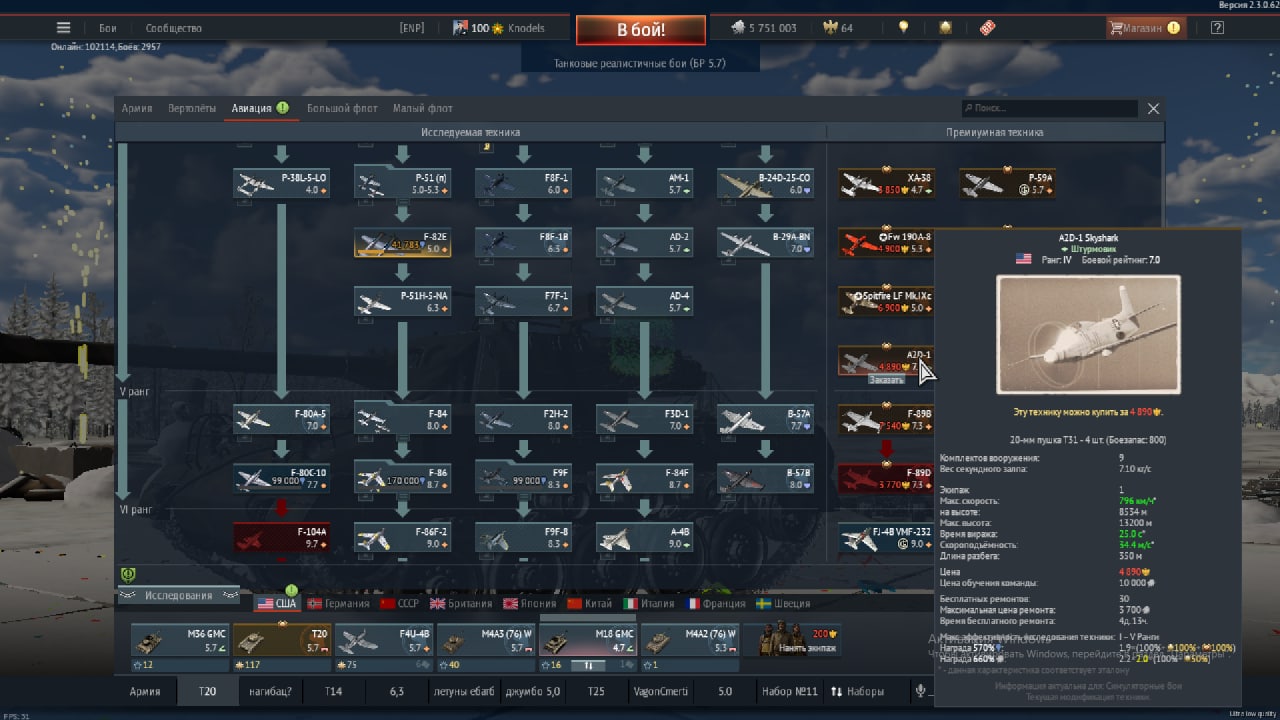Select the Франция nation flag
This screenshot has width=1280, height=720.
(x=716, y=604)
